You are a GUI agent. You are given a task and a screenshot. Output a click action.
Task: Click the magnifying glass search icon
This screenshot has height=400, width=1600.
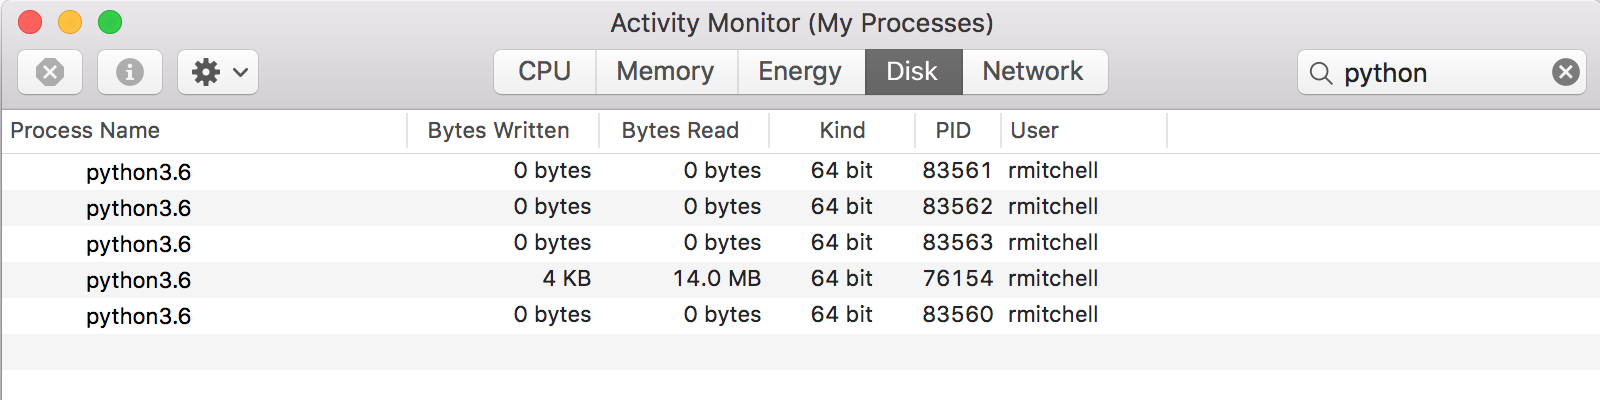point(1321,73)
